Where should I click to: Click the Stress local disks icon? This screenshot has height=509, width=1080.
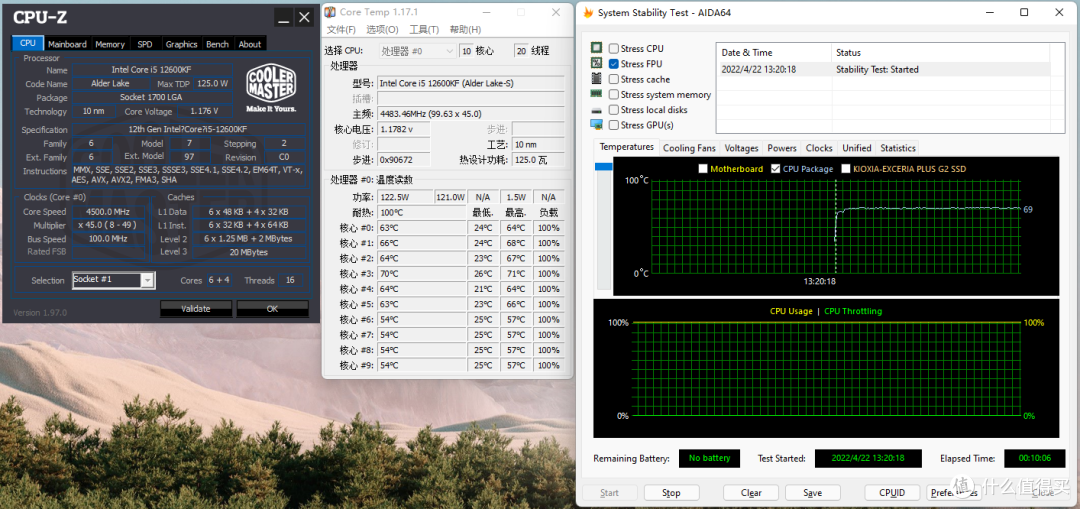596,110
